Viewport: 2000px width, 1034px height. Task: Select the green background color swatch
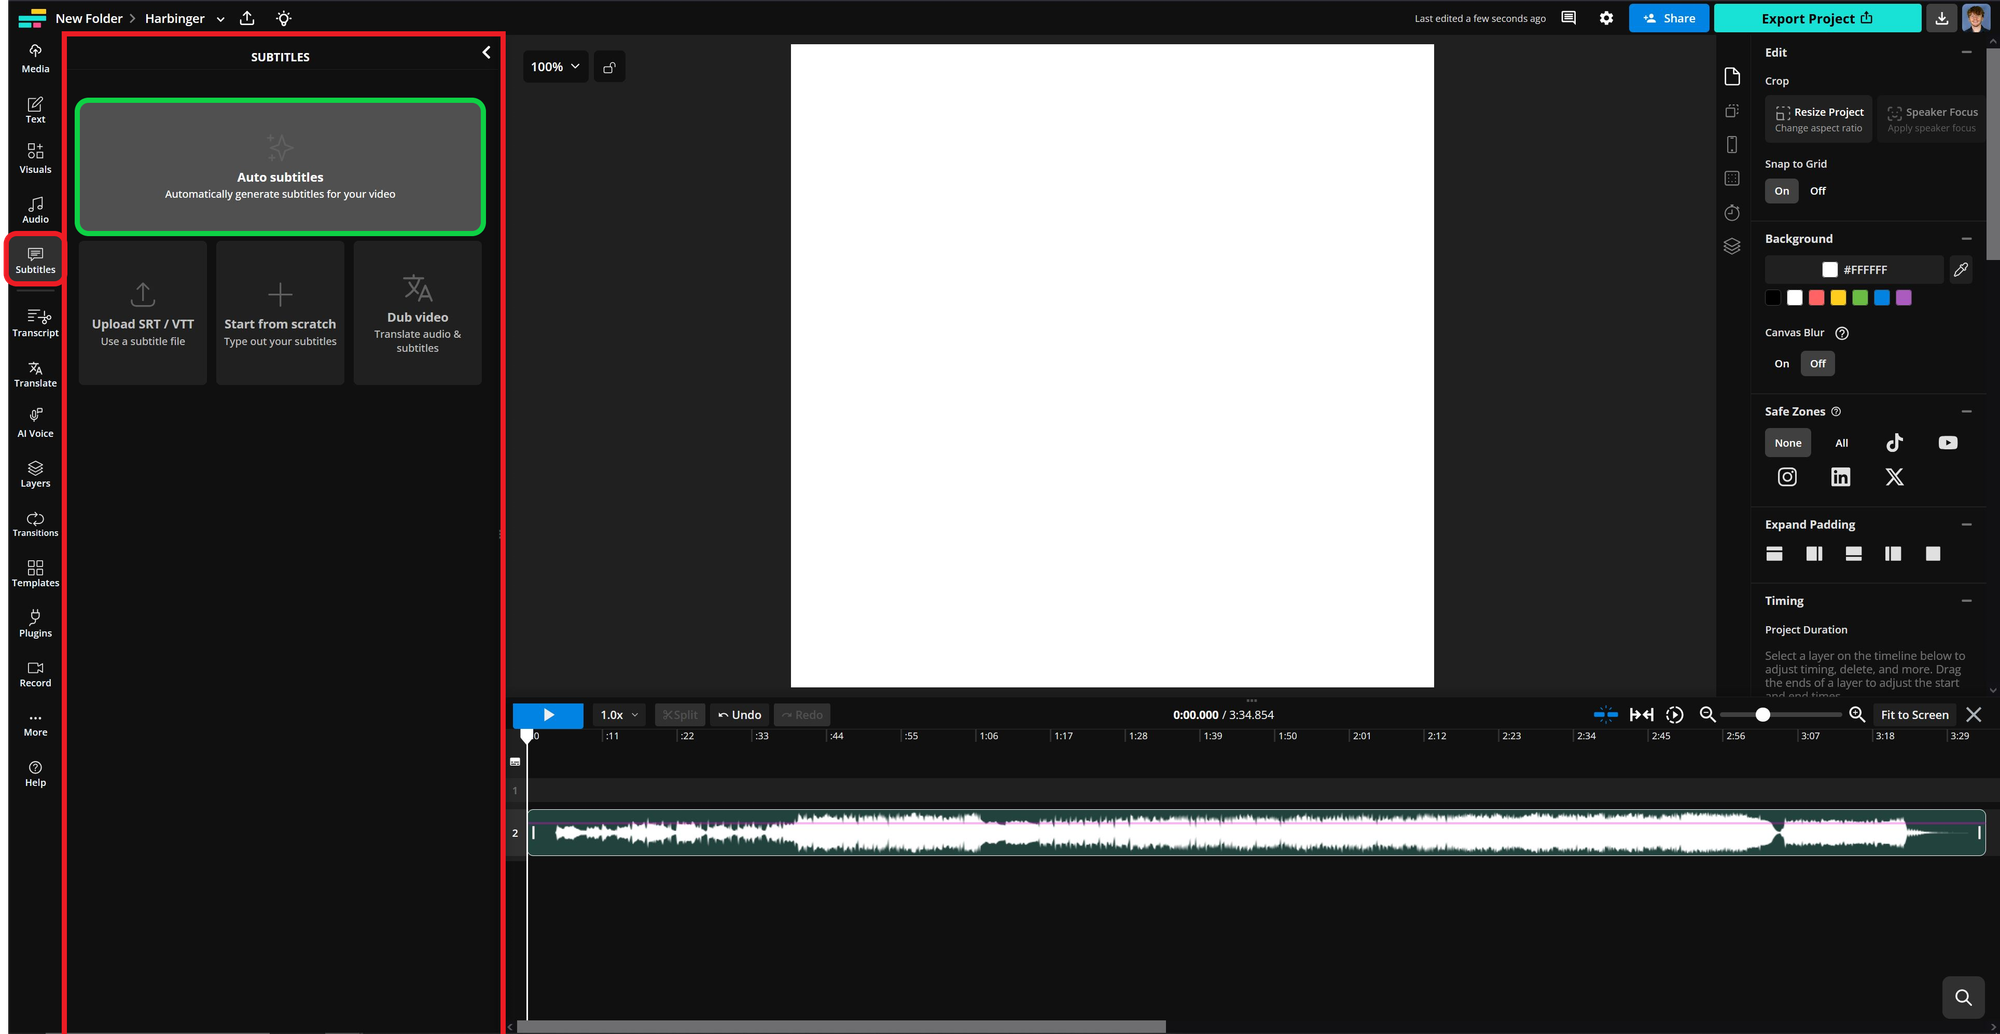(x=1859, y=297)
